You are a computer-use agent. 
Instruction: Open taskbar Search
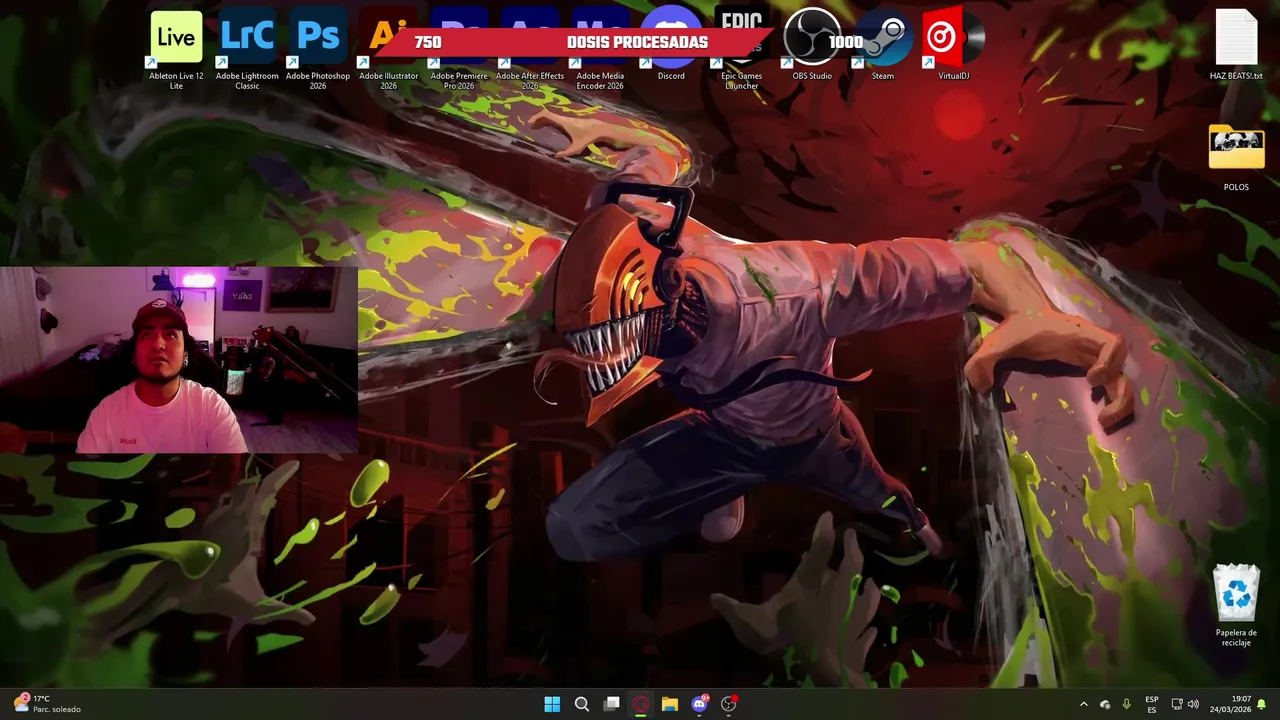point(581,704)
